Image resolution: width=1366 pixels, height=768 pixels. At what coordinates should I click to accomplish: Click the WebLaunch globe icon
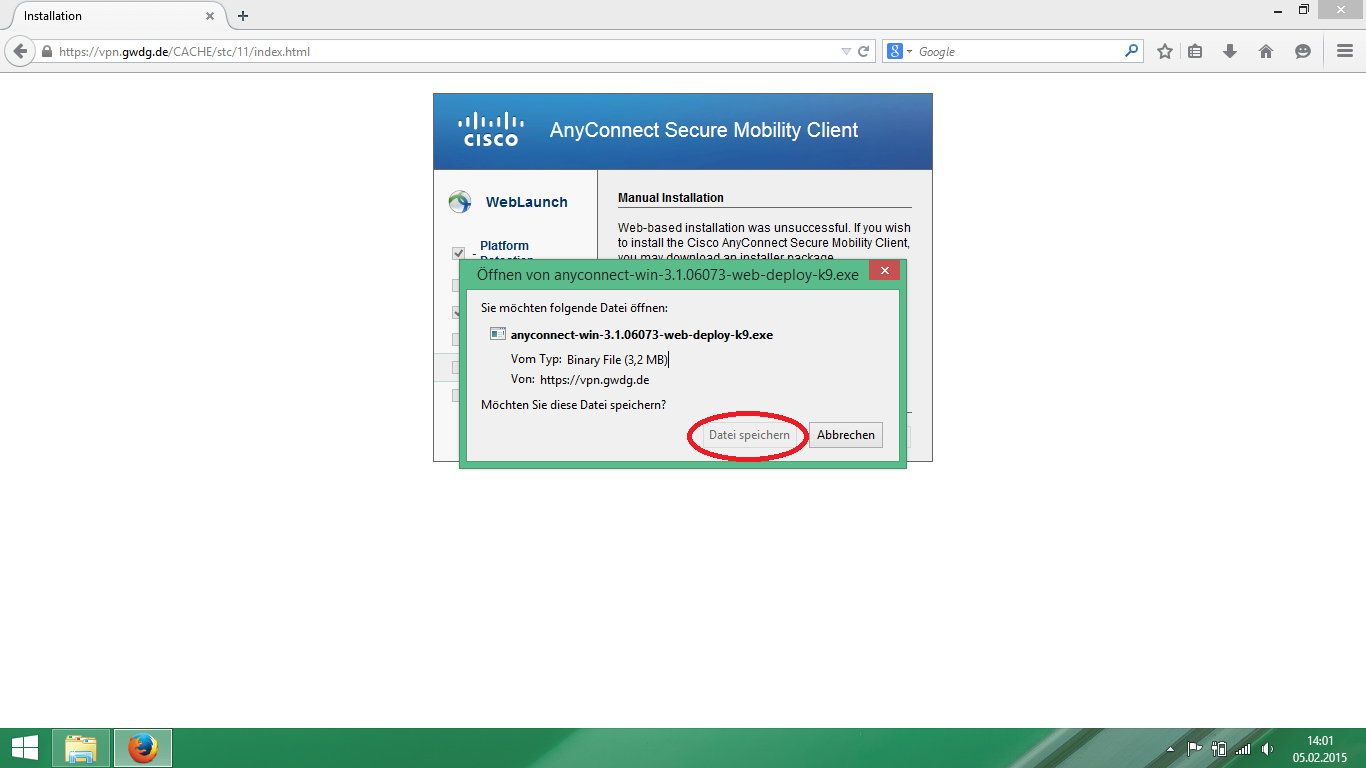click(460, 202)
